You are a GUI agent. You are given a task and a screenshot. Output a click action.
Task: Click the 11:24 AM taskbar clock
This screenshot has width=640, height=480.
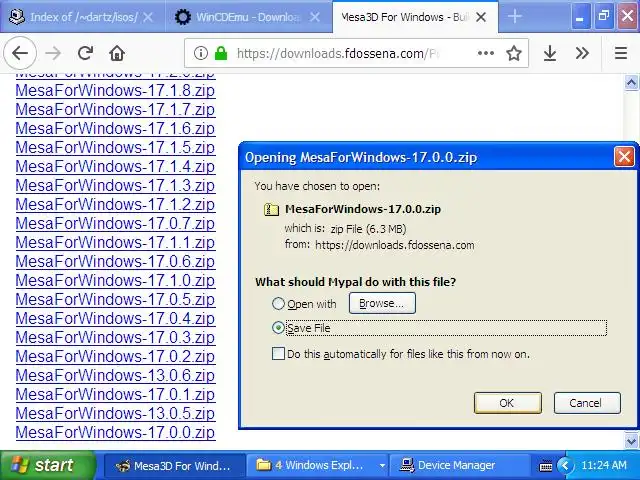(604, 465)
